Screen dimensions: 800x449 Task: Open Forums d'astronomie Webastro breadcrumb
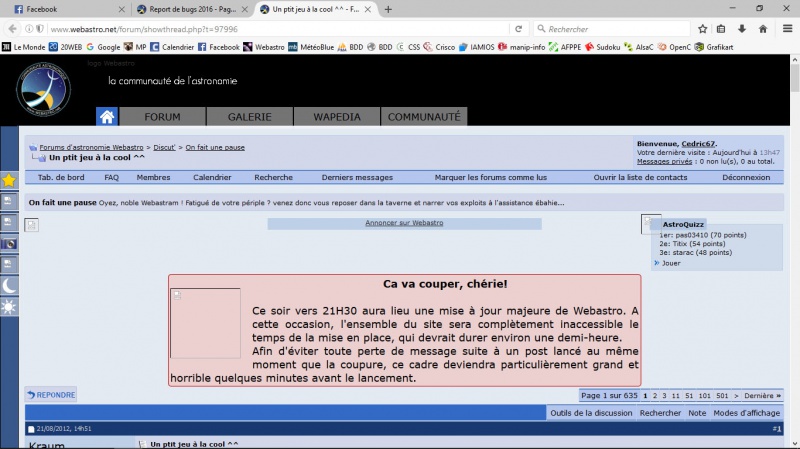91,147
